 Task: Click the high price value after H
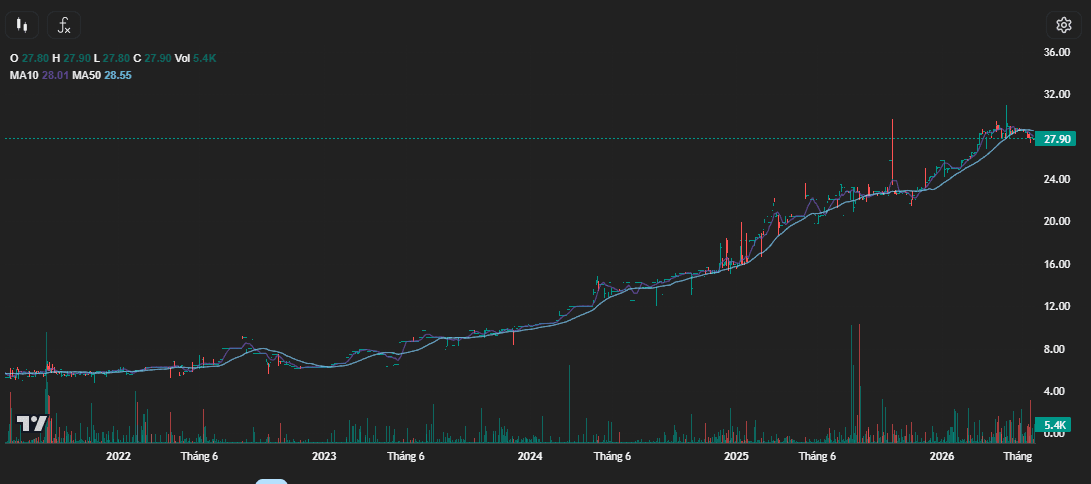pyautogui.click(x=77, y=58)
